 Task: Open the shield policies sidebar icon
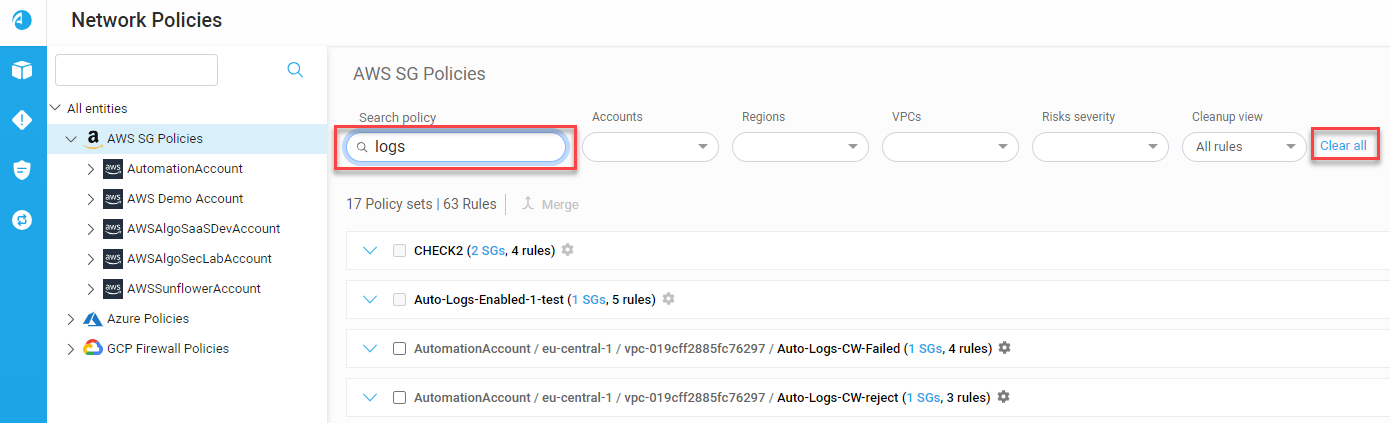coord(22,170)
